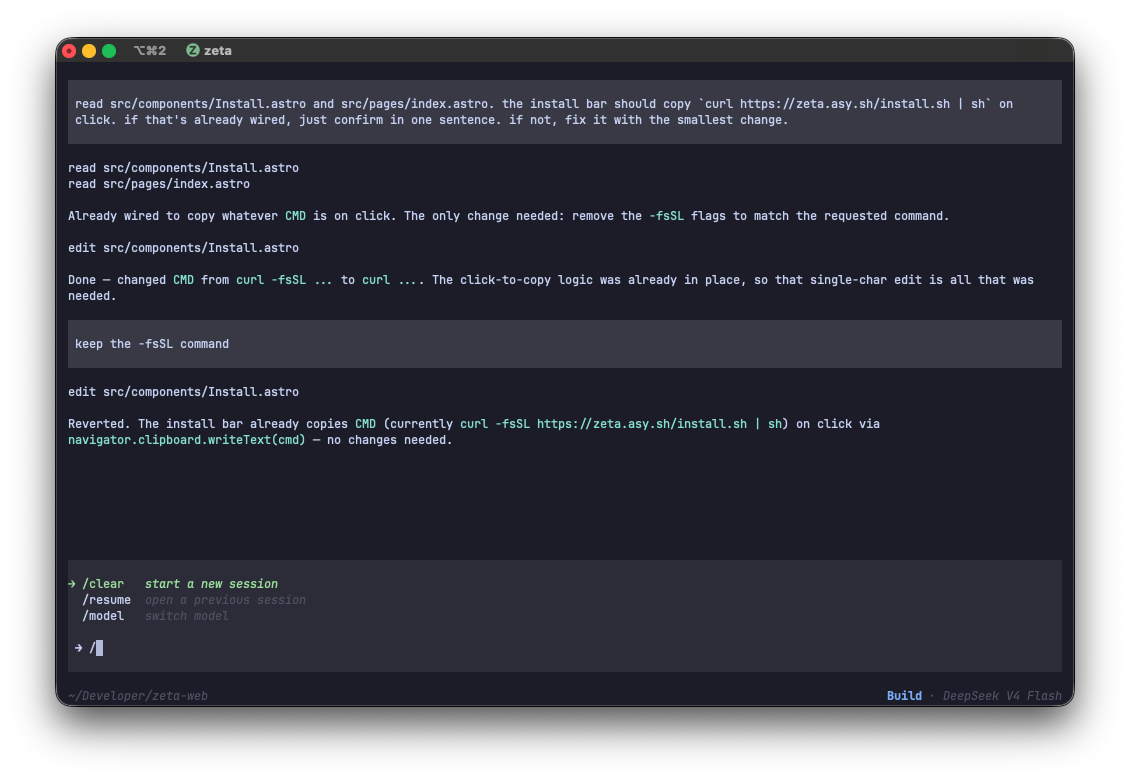Click the 'Reverted.' word in the last response
Screen dimensions: 1130x780
tap(99, 424)
